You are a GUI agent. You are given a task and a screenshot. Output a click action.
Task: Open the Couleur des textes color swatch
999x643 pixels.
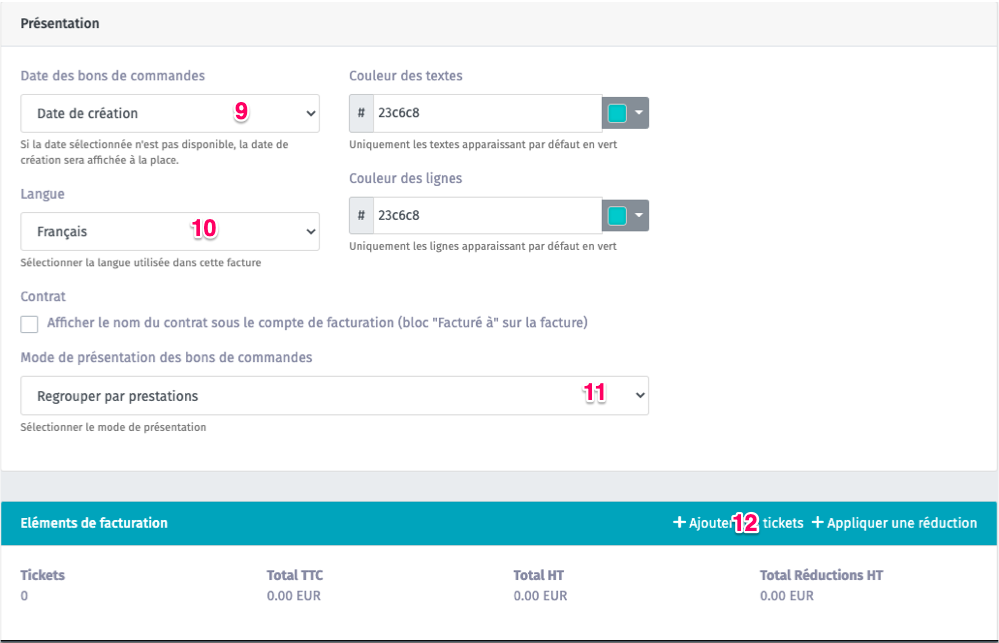click(x=618, y=113)
